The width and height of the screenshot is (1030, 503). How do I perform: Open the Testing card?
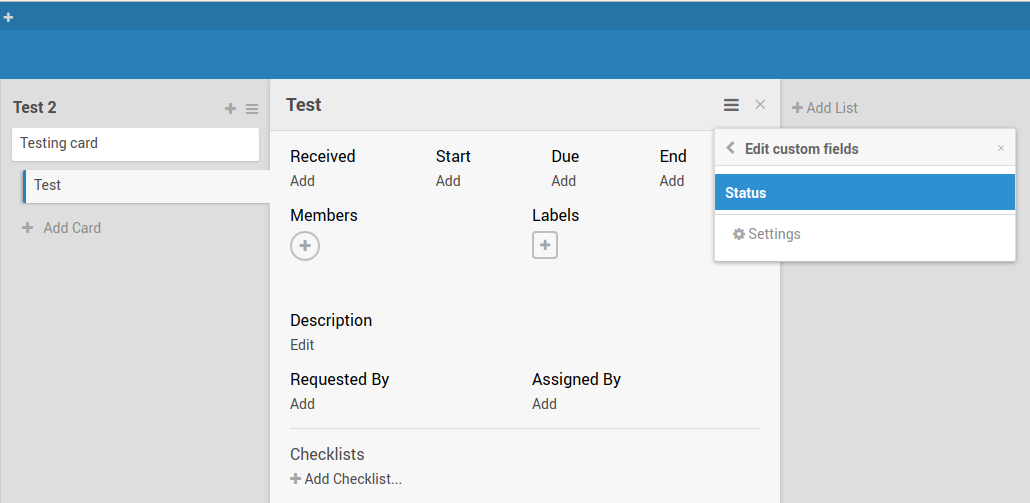coord(135,143)
